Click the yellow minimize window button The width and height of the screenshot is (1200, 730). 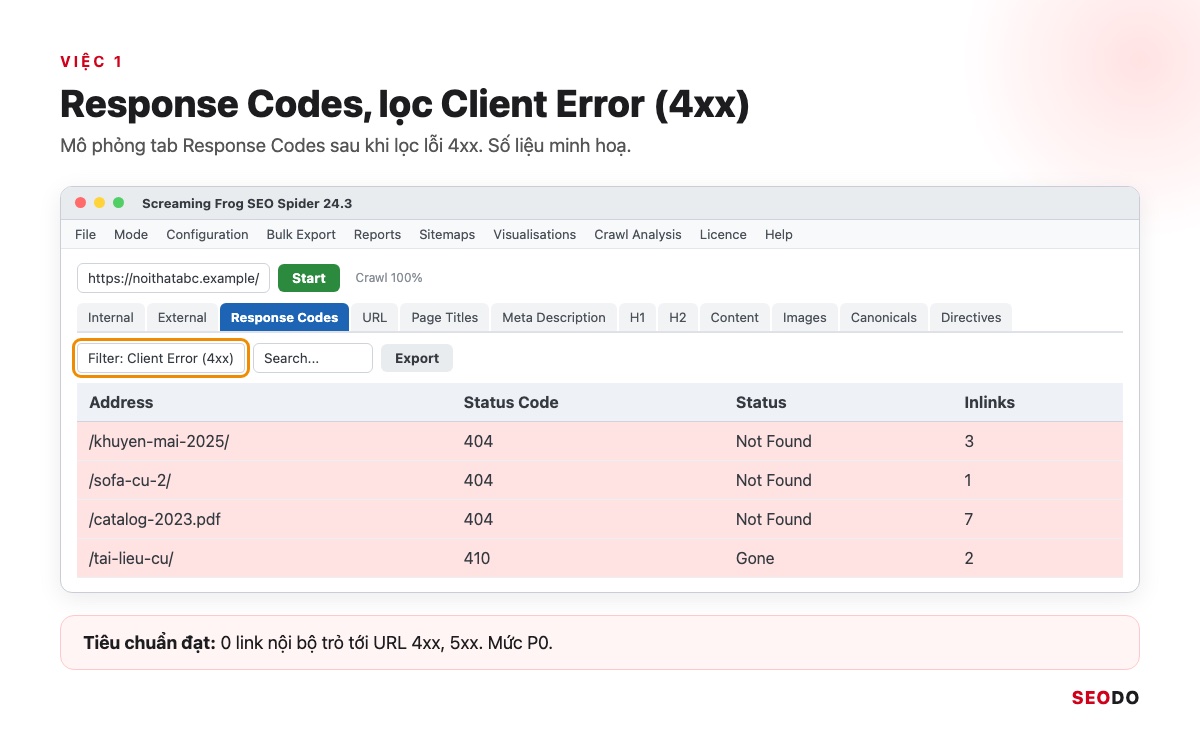pos(100,203)
